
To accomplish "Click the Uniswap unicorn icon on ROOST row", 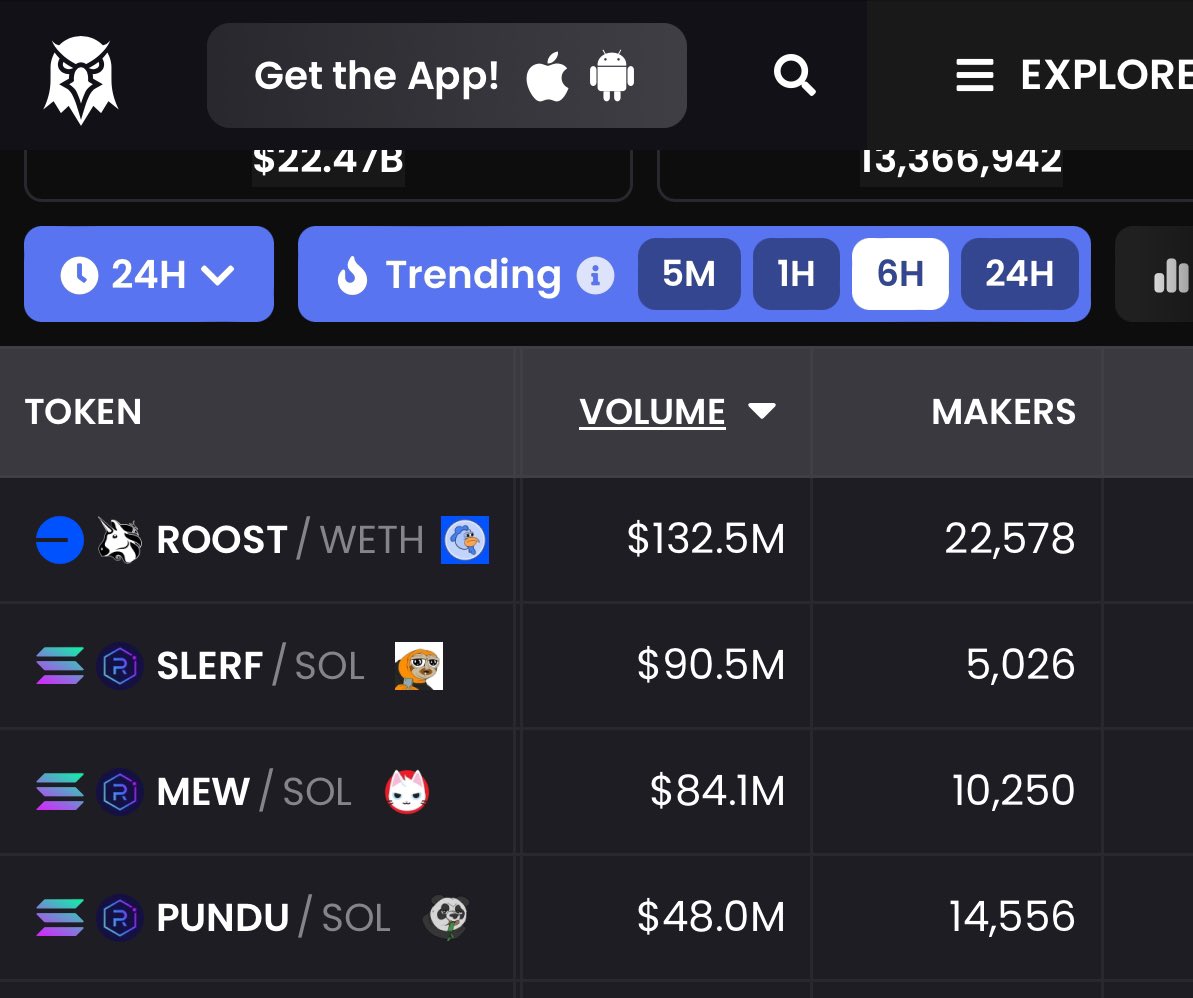I will [x=120, y=540].
